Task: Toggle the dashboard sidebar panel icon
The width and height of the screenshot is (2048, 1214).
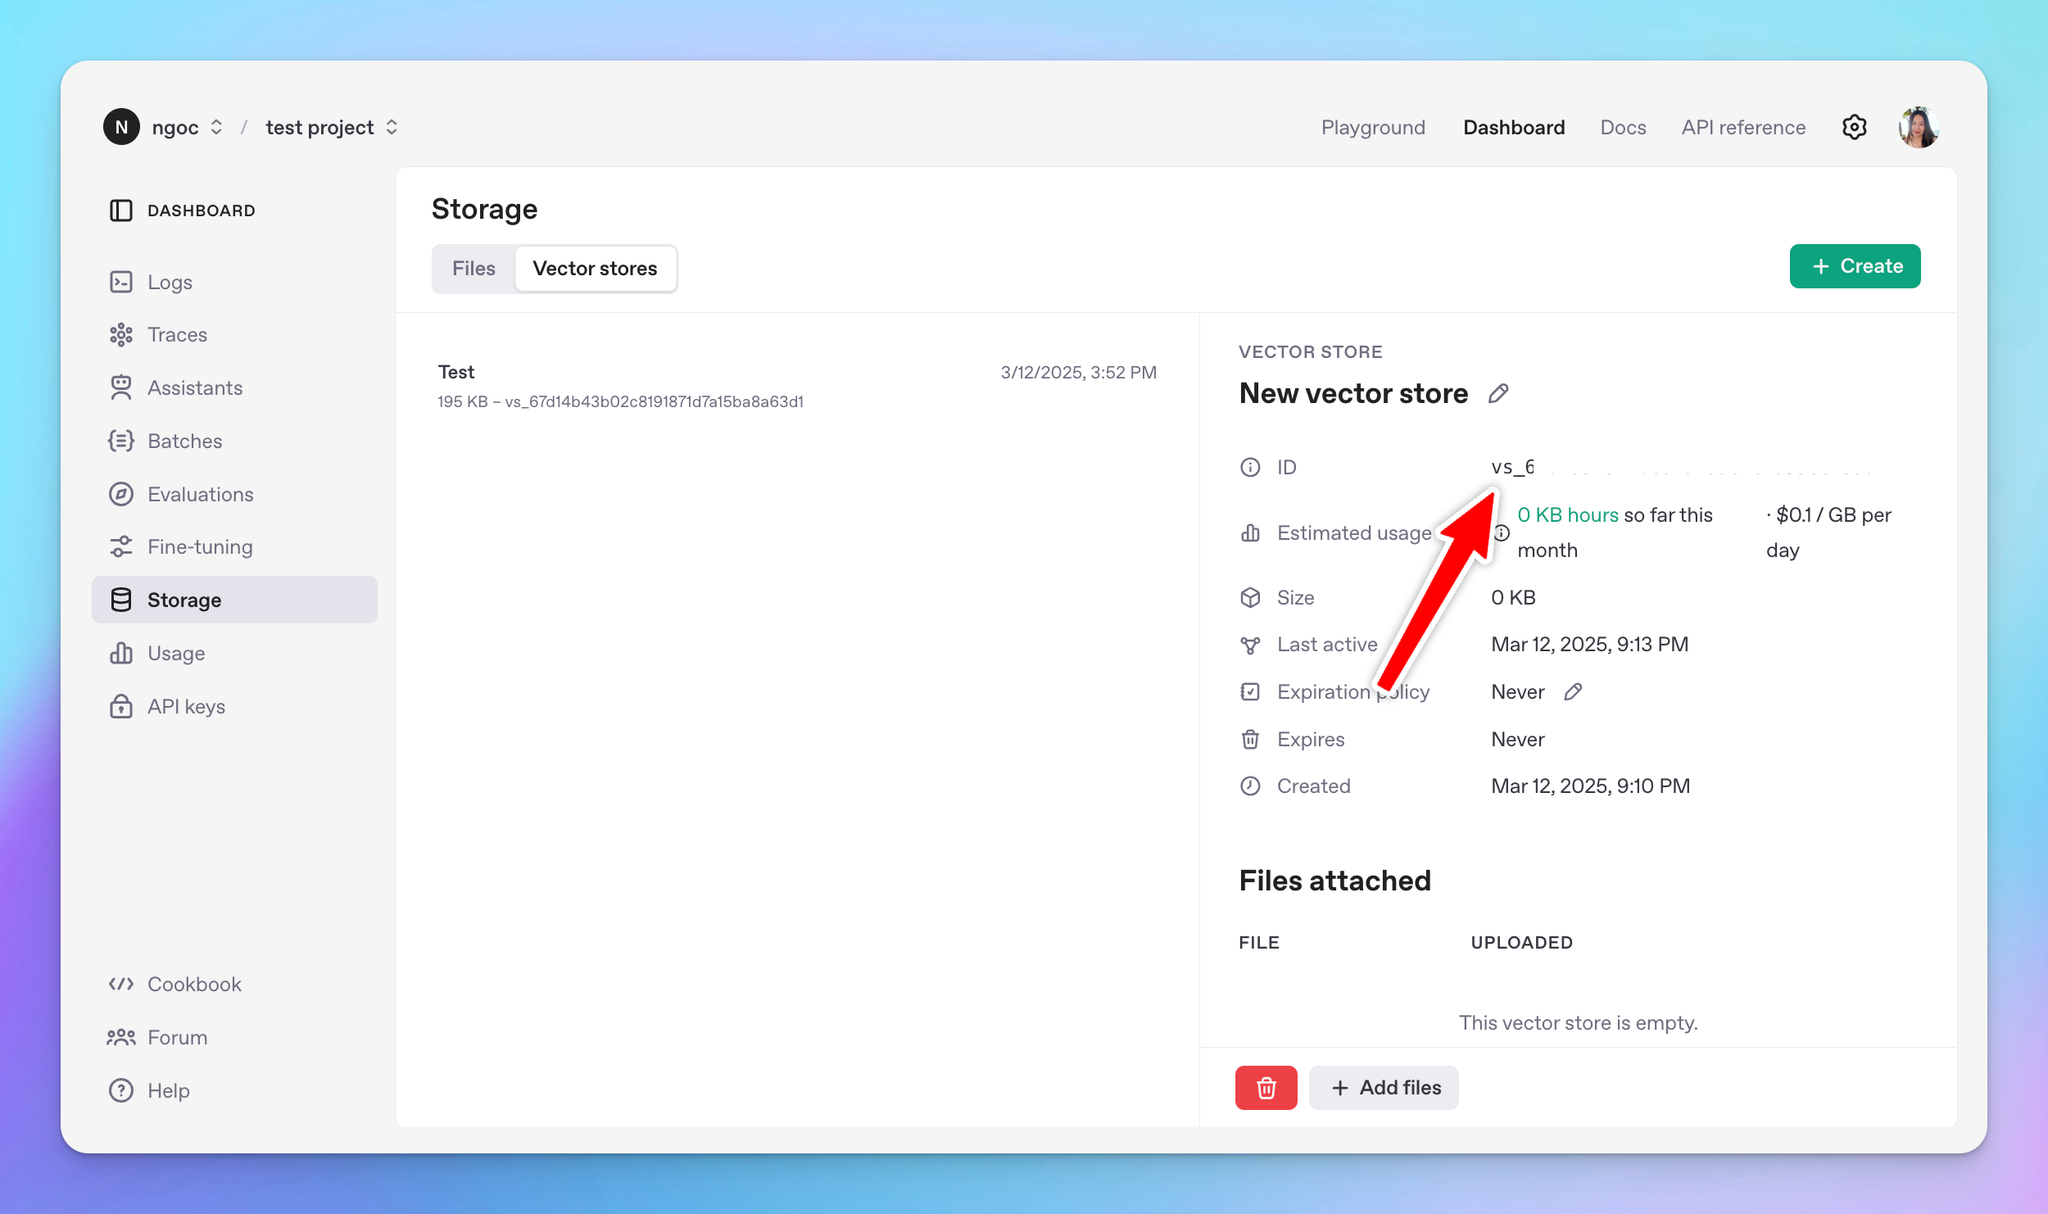Action: tap(121, 210)
